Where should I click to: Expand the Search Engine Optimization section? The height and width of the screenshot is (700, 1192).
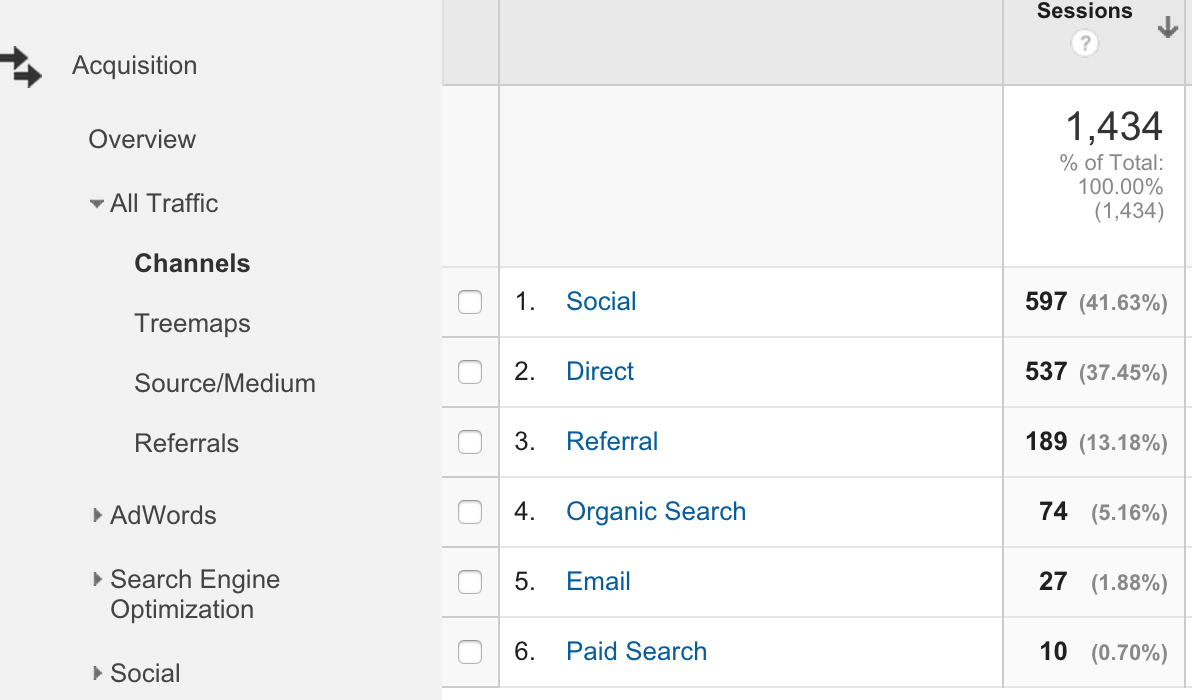96,579
